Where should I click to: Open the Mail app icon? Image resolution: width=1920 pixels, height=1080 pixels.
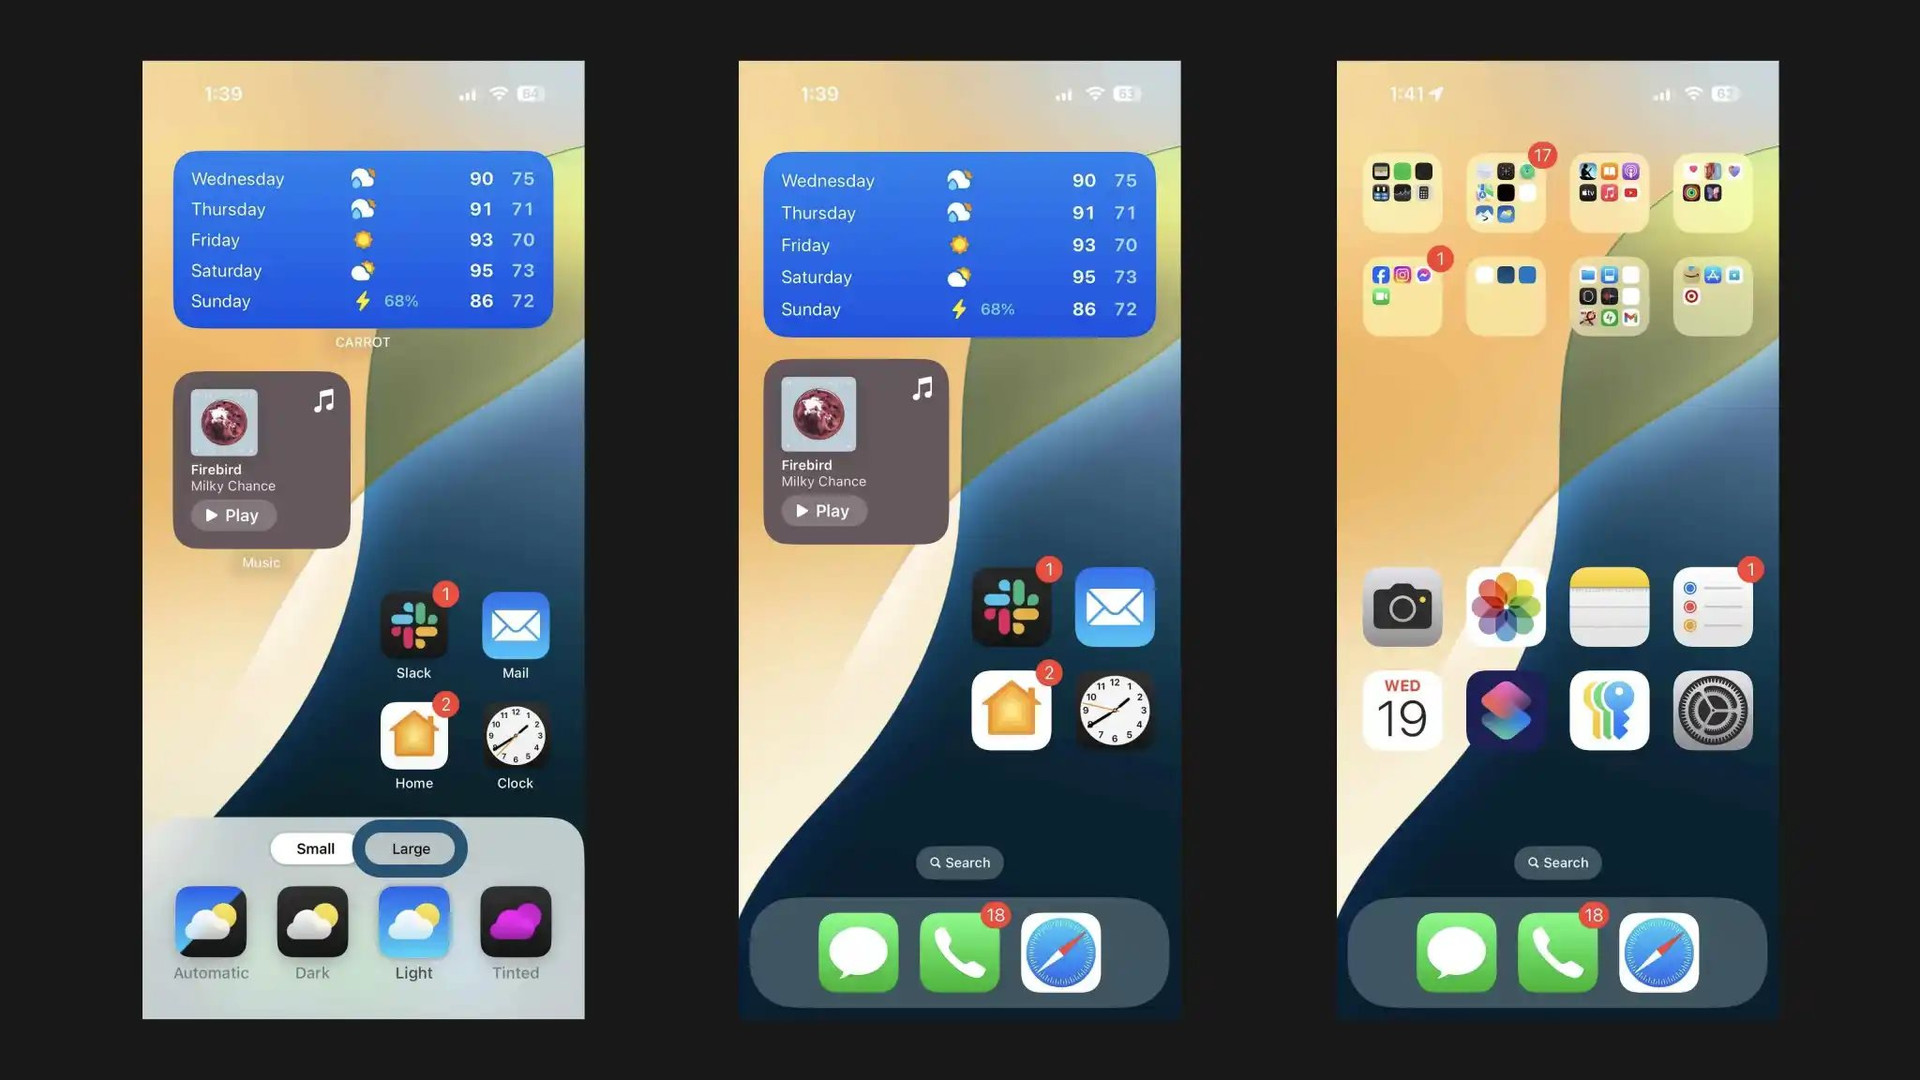tap(516, 625)
